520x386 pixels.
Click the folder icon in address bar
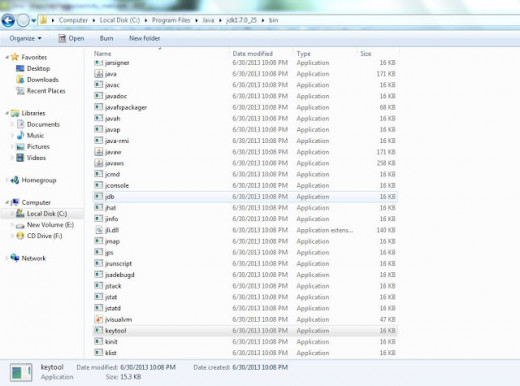[x=43, y=20]
